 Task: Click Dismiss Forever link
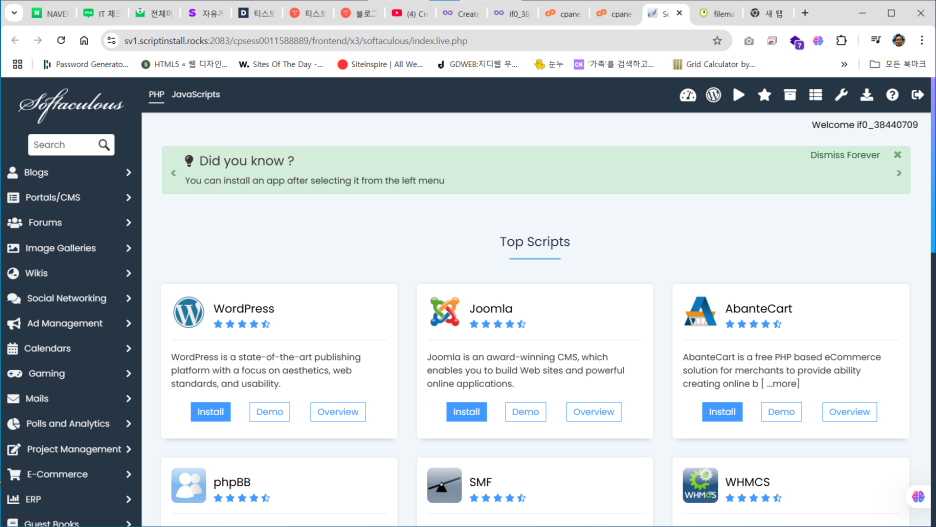(x=845, y=155)
